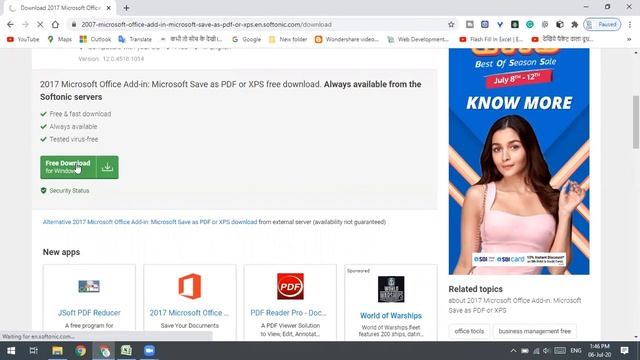Open the Outlook bookmark

95,39
